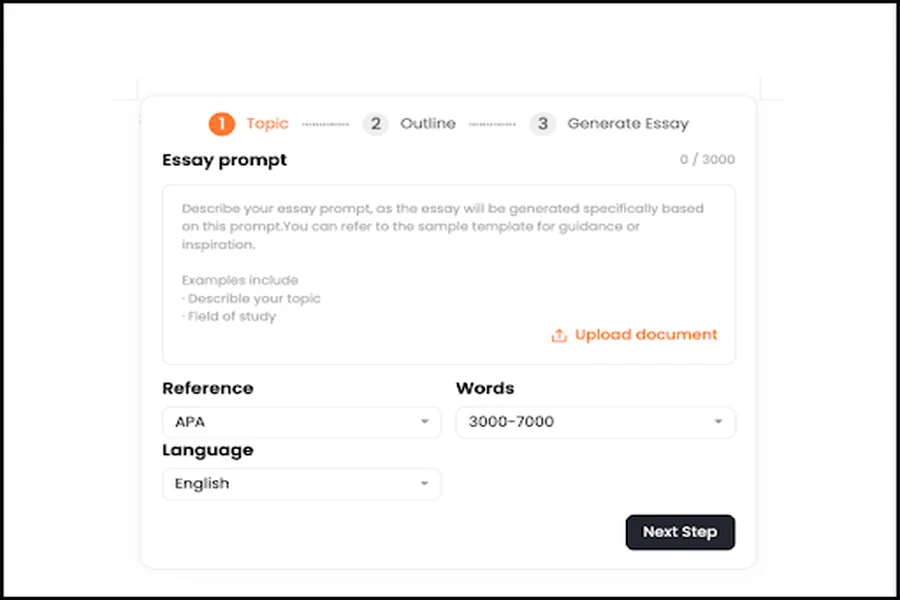Click the Words dropdown arrow icon
900x600 pixels.
718,422
